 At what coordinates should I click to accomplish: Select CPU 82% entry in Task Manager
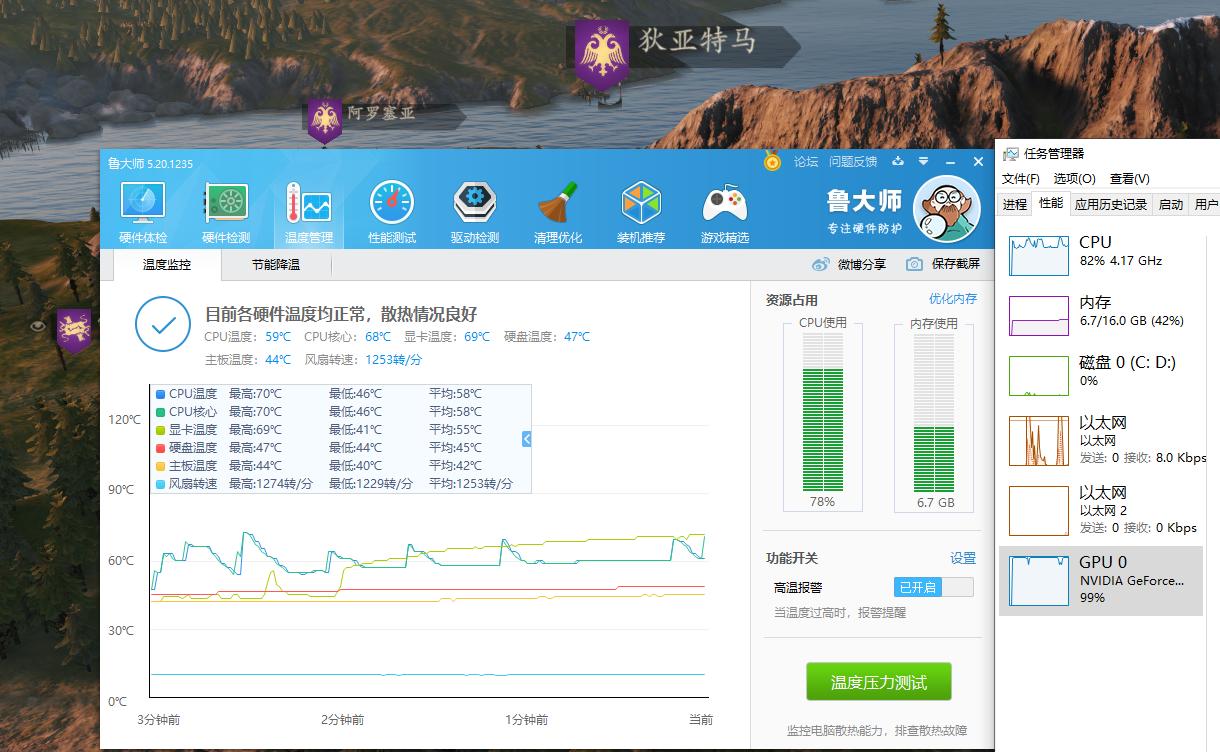[x=1101, y=255]
